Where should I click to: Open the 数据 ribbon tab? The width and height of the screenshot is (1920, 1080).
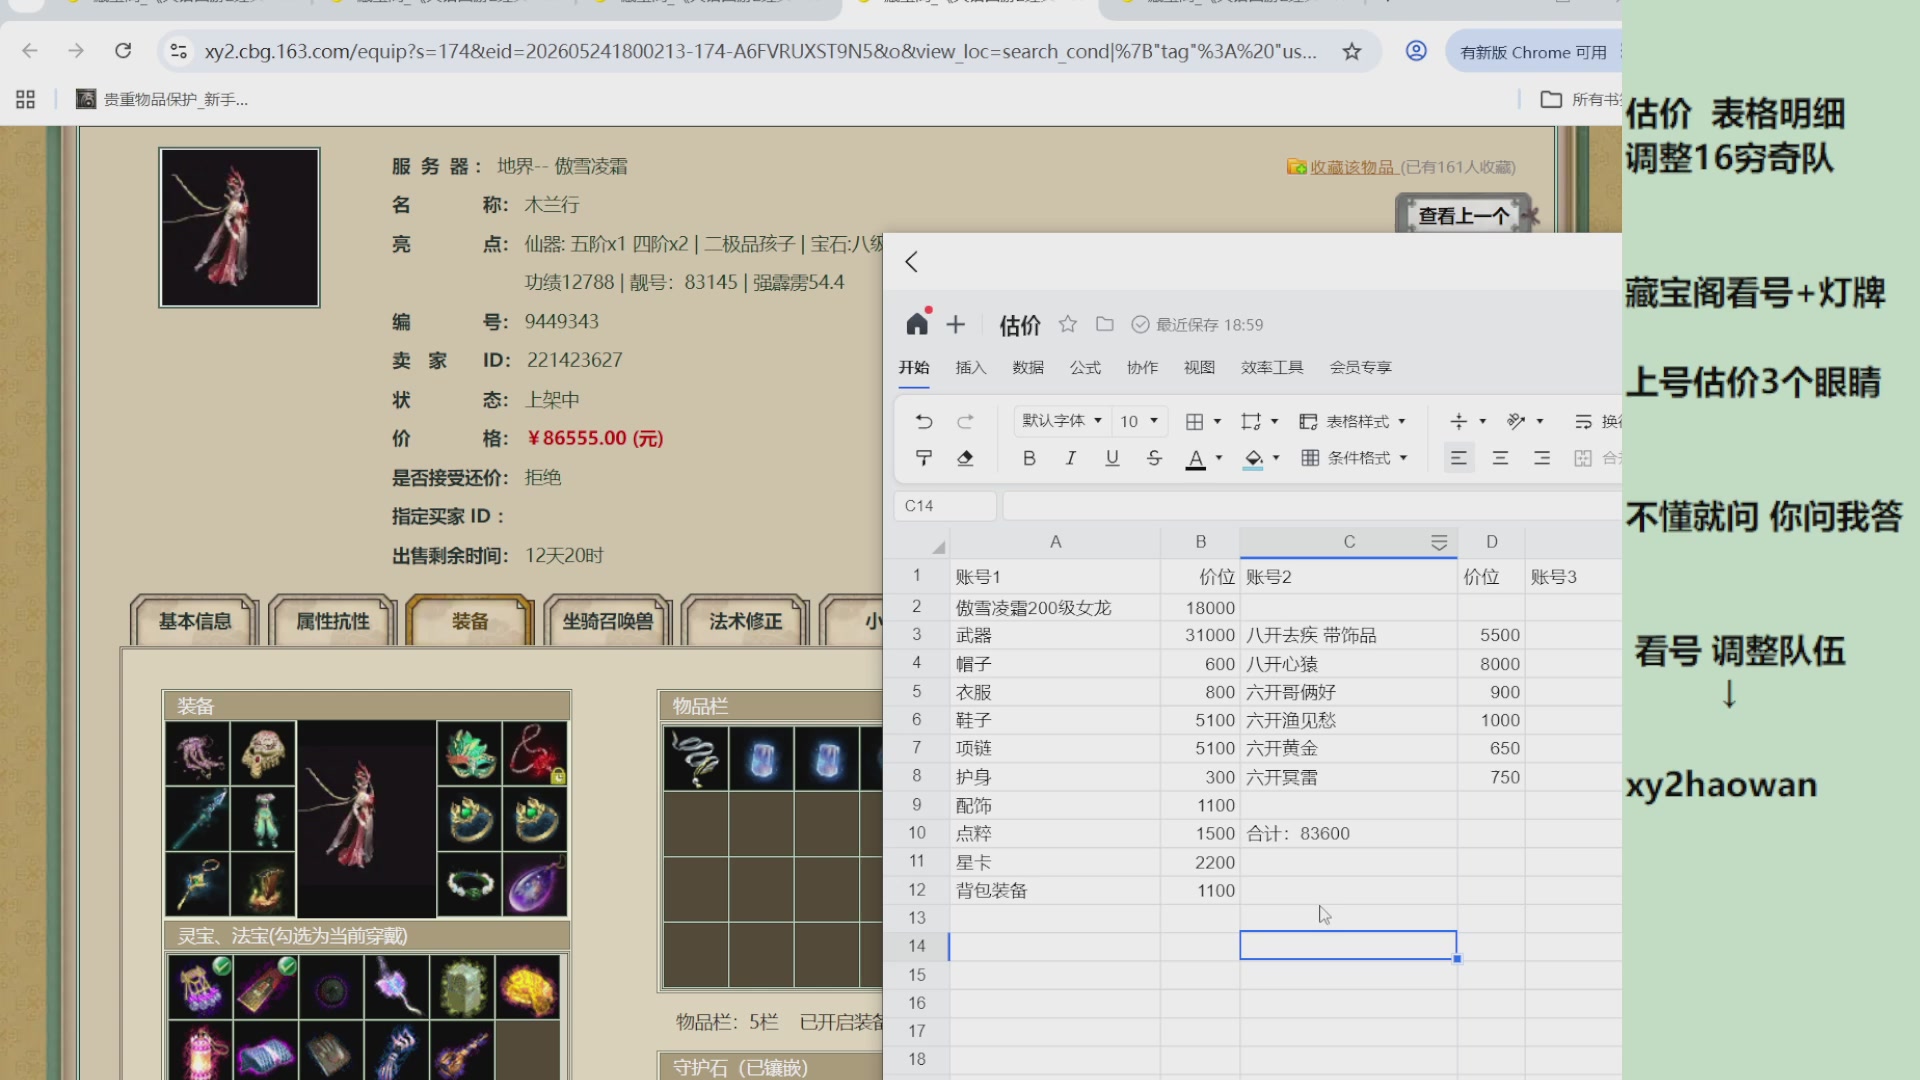pos(1028,367)
